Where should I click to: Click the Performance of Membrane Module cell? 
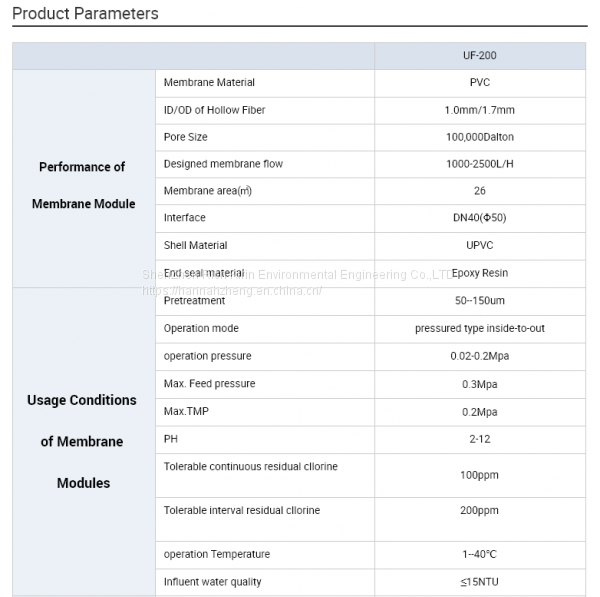83,185
